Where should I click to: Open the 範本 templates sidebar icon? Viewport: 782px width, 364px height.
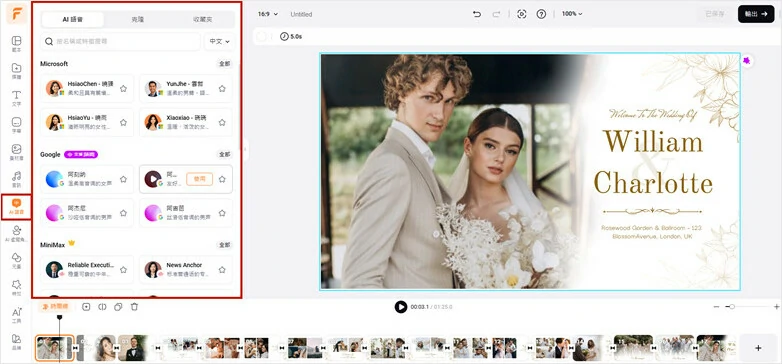pyautogui.click(x=16, y=43)
